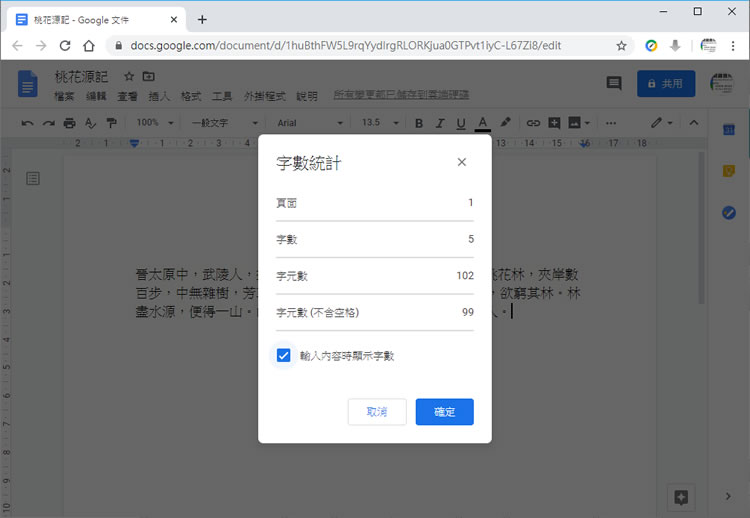Click the insert image icon

point(574,123)
